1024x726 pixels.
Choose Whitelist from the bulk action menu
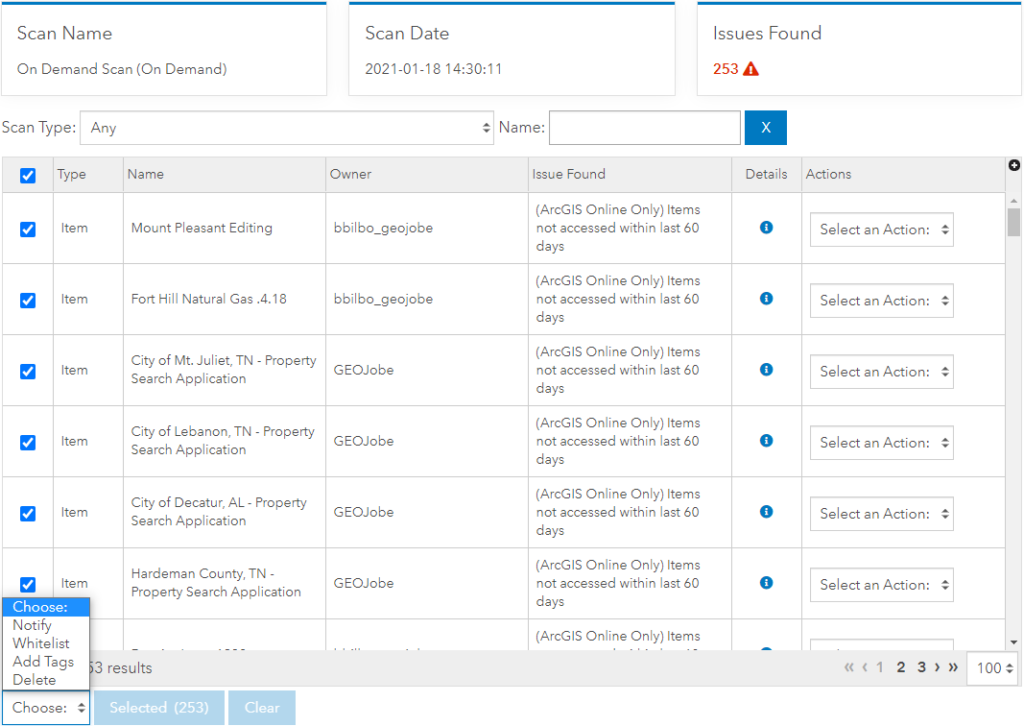(x=41, y=643)
